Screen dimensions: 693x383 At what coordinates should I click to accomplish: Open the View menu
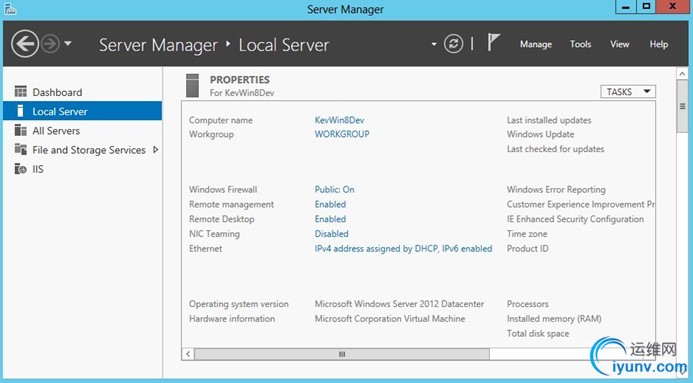(620, 44)
